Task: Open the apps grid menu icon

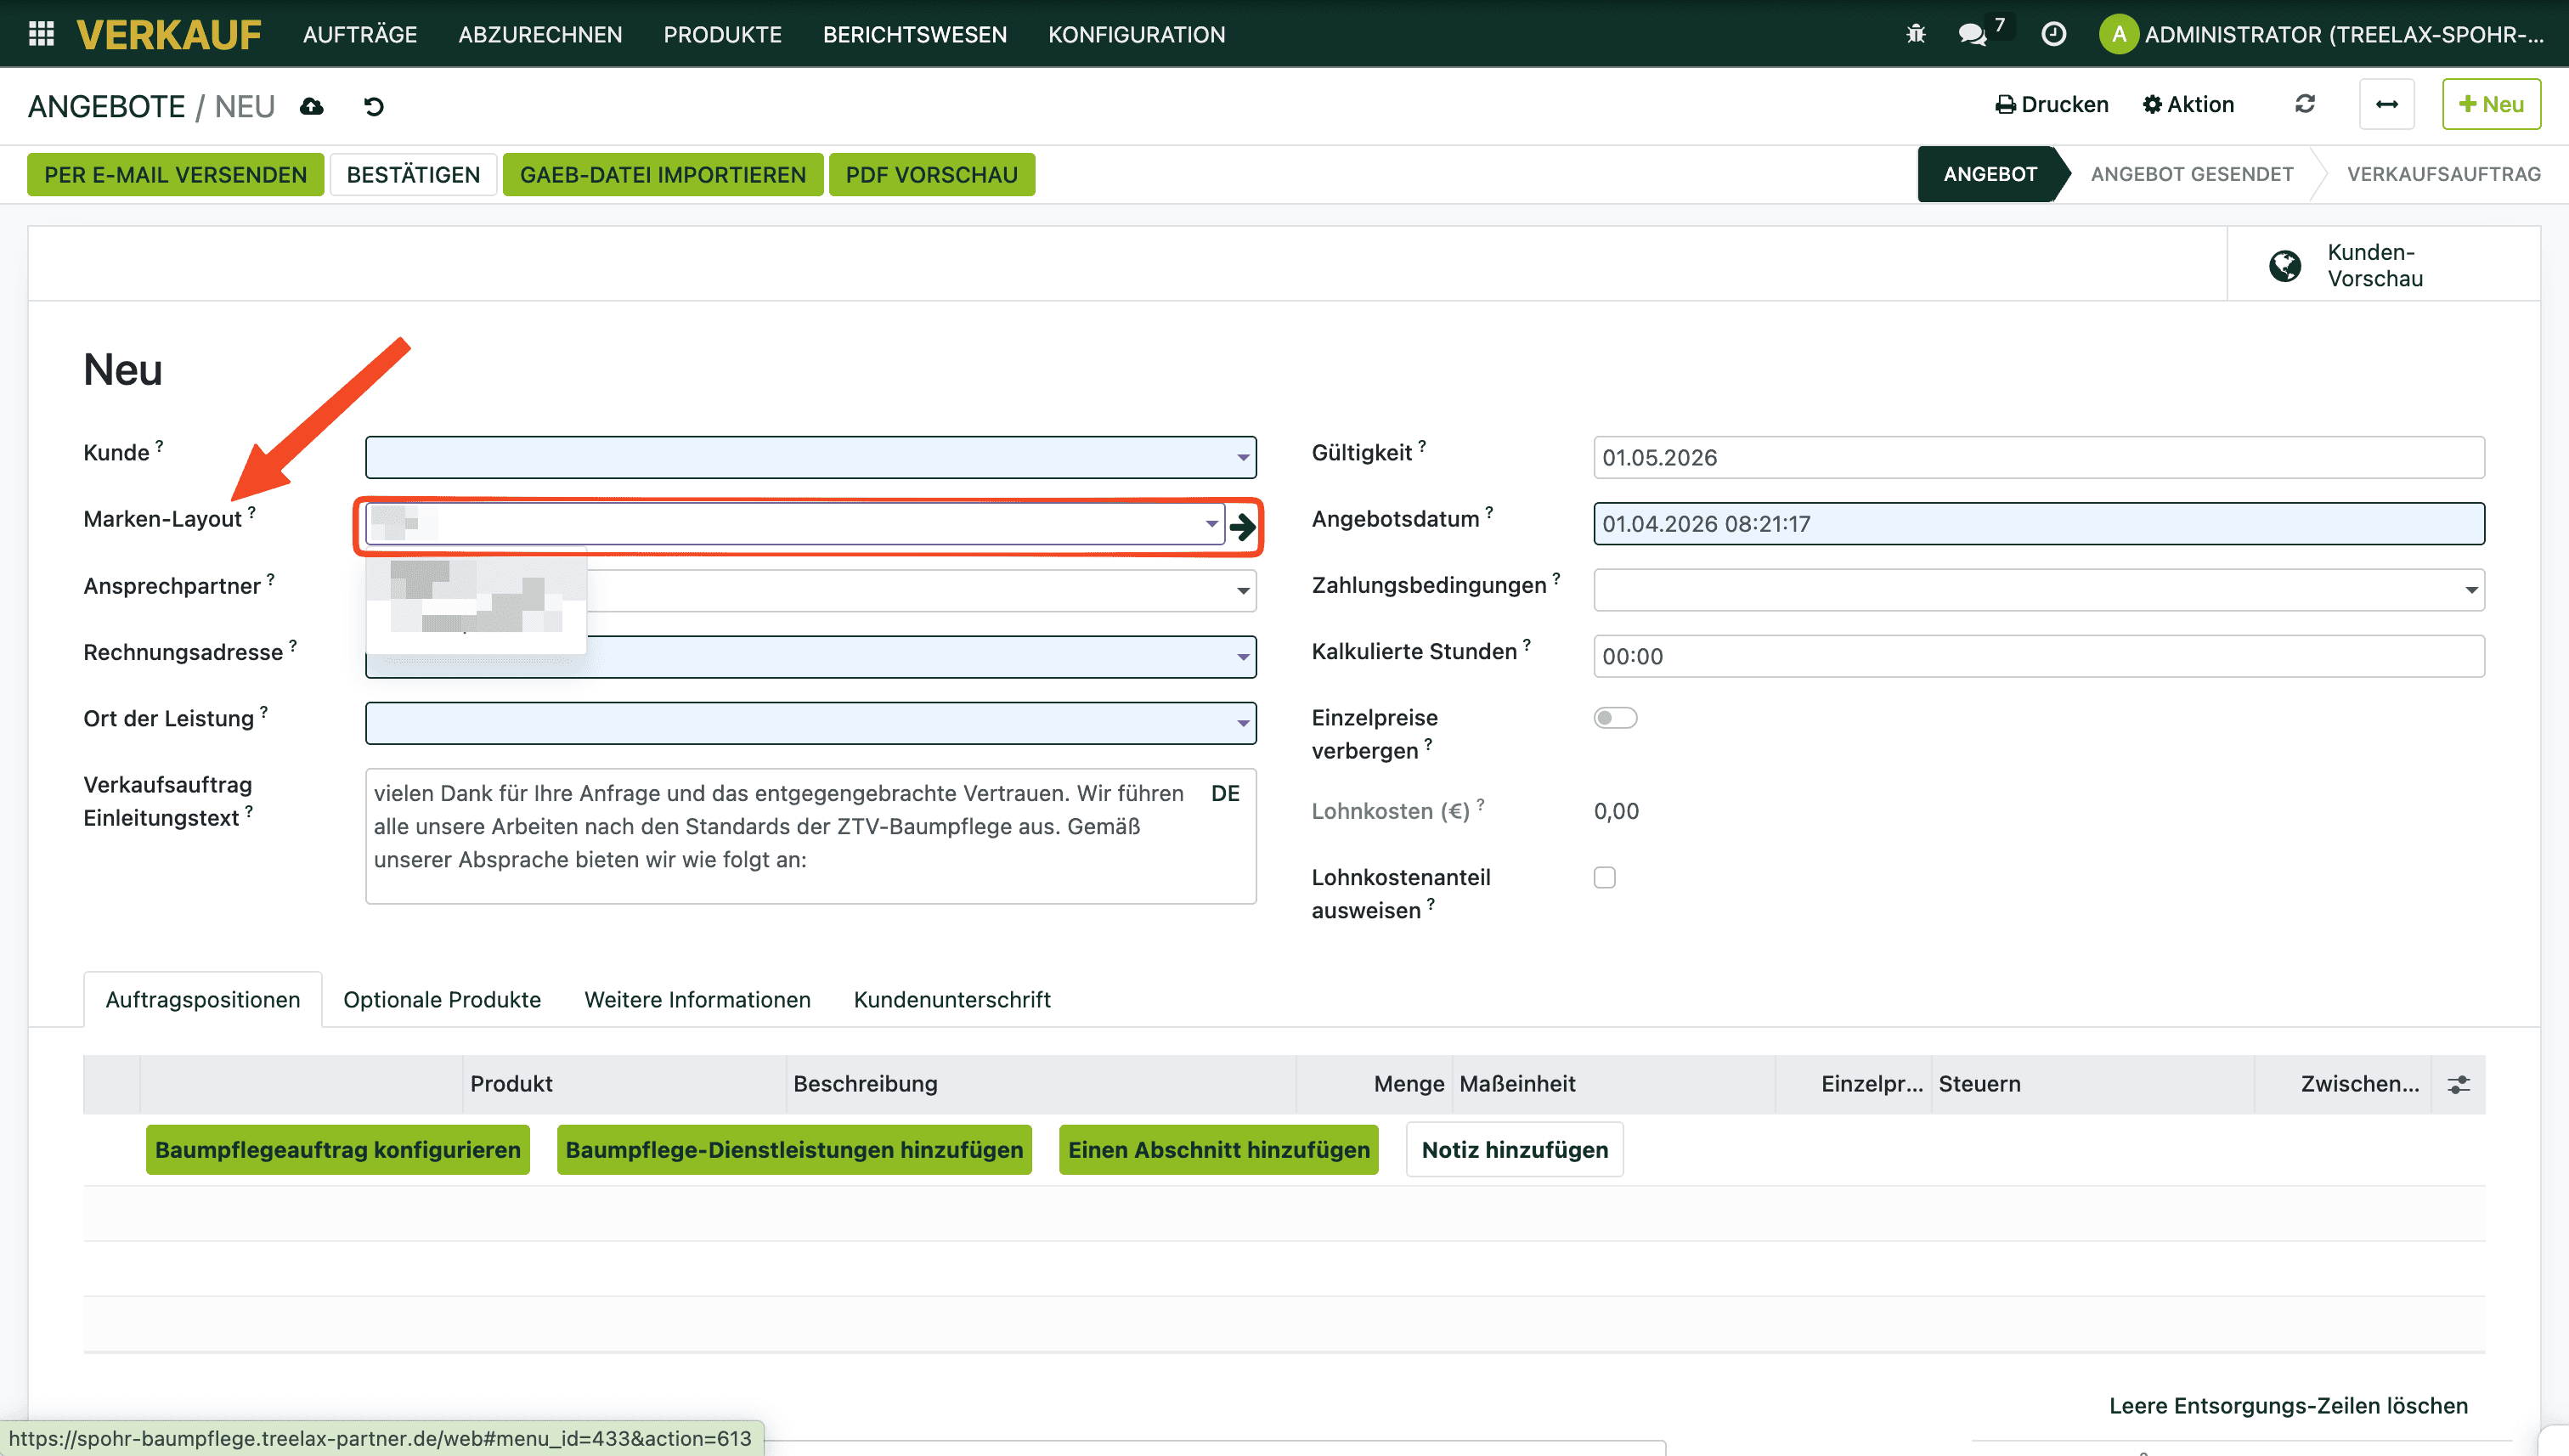Action: 41,34
